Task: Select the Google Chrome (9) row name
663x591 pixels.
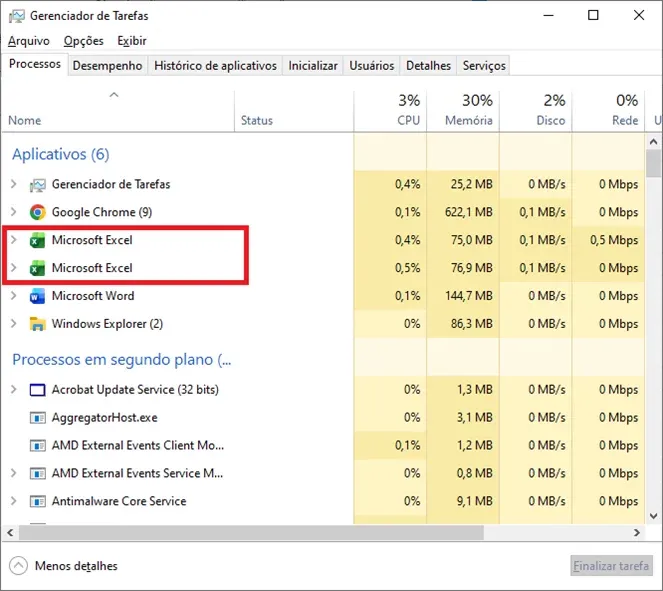Action: point(102,212)
